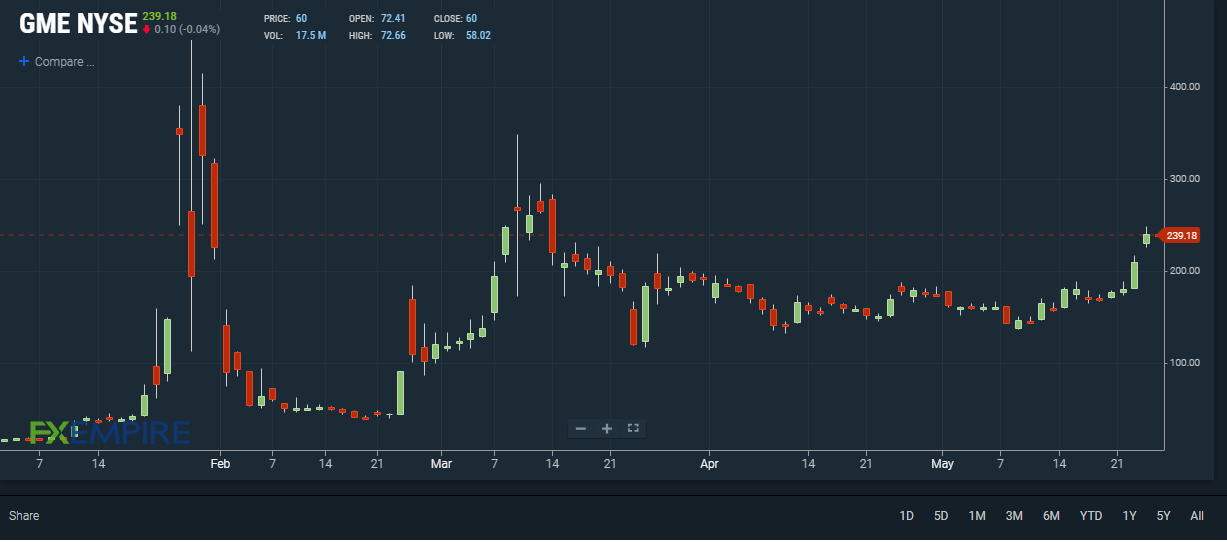Click the 200.00 price axis label
This screenshot has height=542, width=1227.
coord(1185,271)
